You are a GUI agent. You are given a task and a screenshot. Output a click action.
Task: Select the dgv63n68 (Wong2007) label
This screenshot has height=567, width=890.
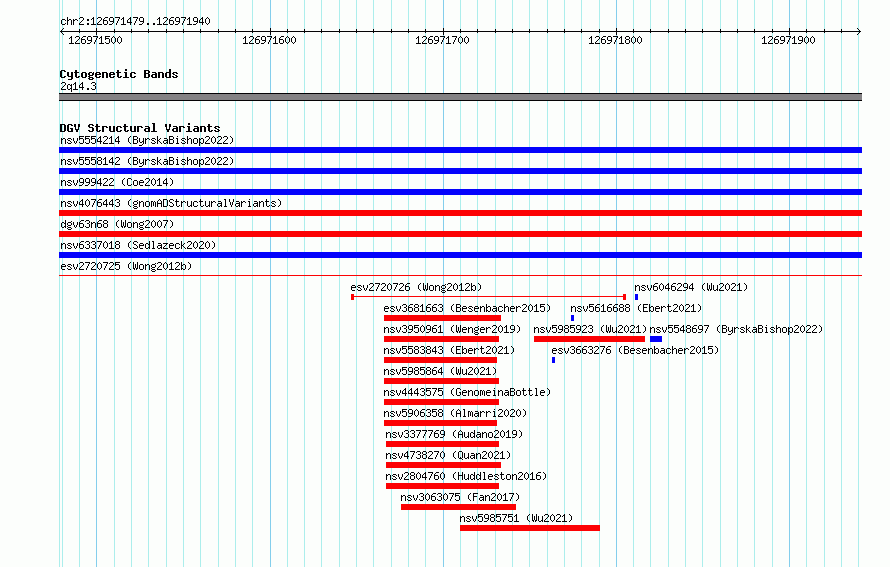click(117, 224)
